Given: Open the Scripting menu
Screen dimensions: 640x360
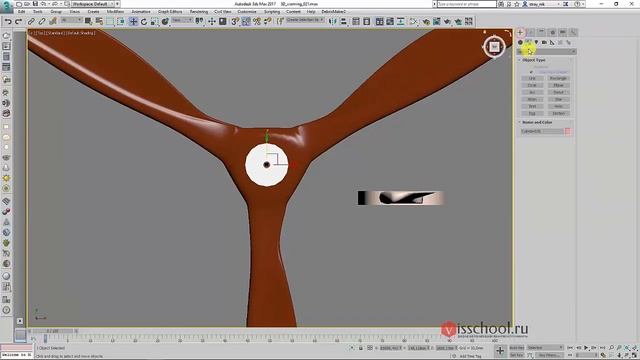Looking at the screenshot, I should point(272,12).
